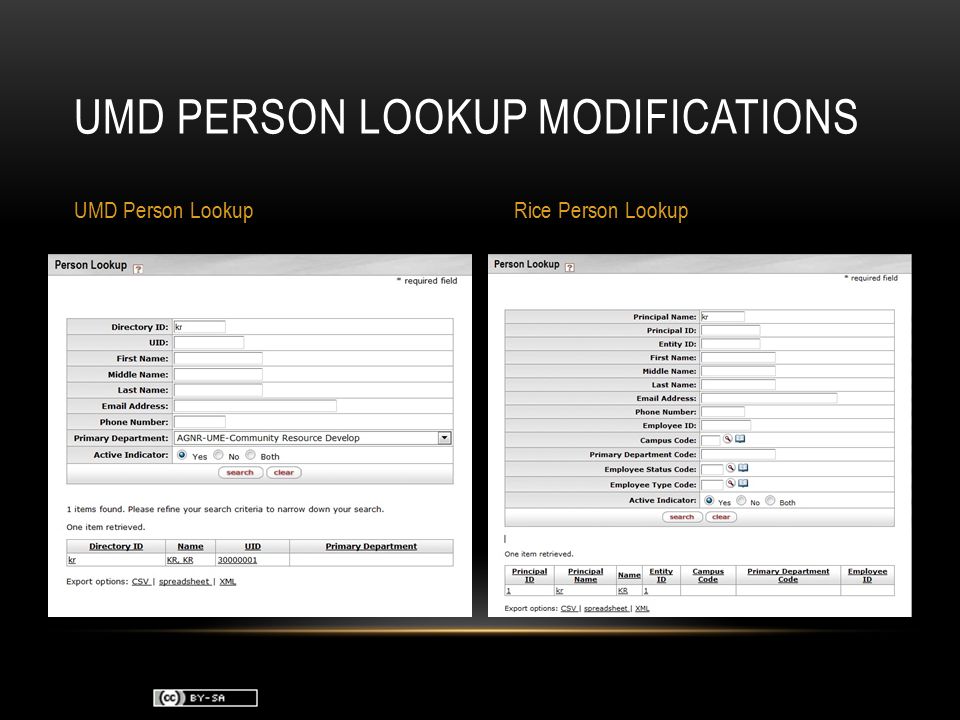Select No Active Indicator in Rice lookup
The width and height of the screenshot is (960, 720).
coord(741,500)
